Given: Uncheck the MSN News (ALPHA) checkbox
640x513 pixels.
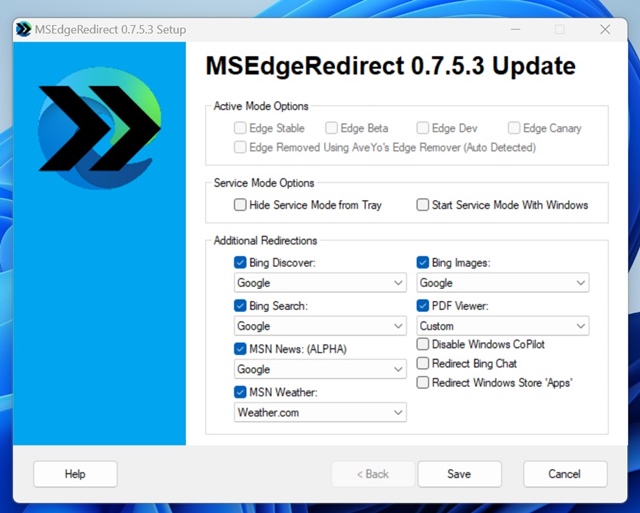Looking at the screenshot, I should (x=240, y=349).
